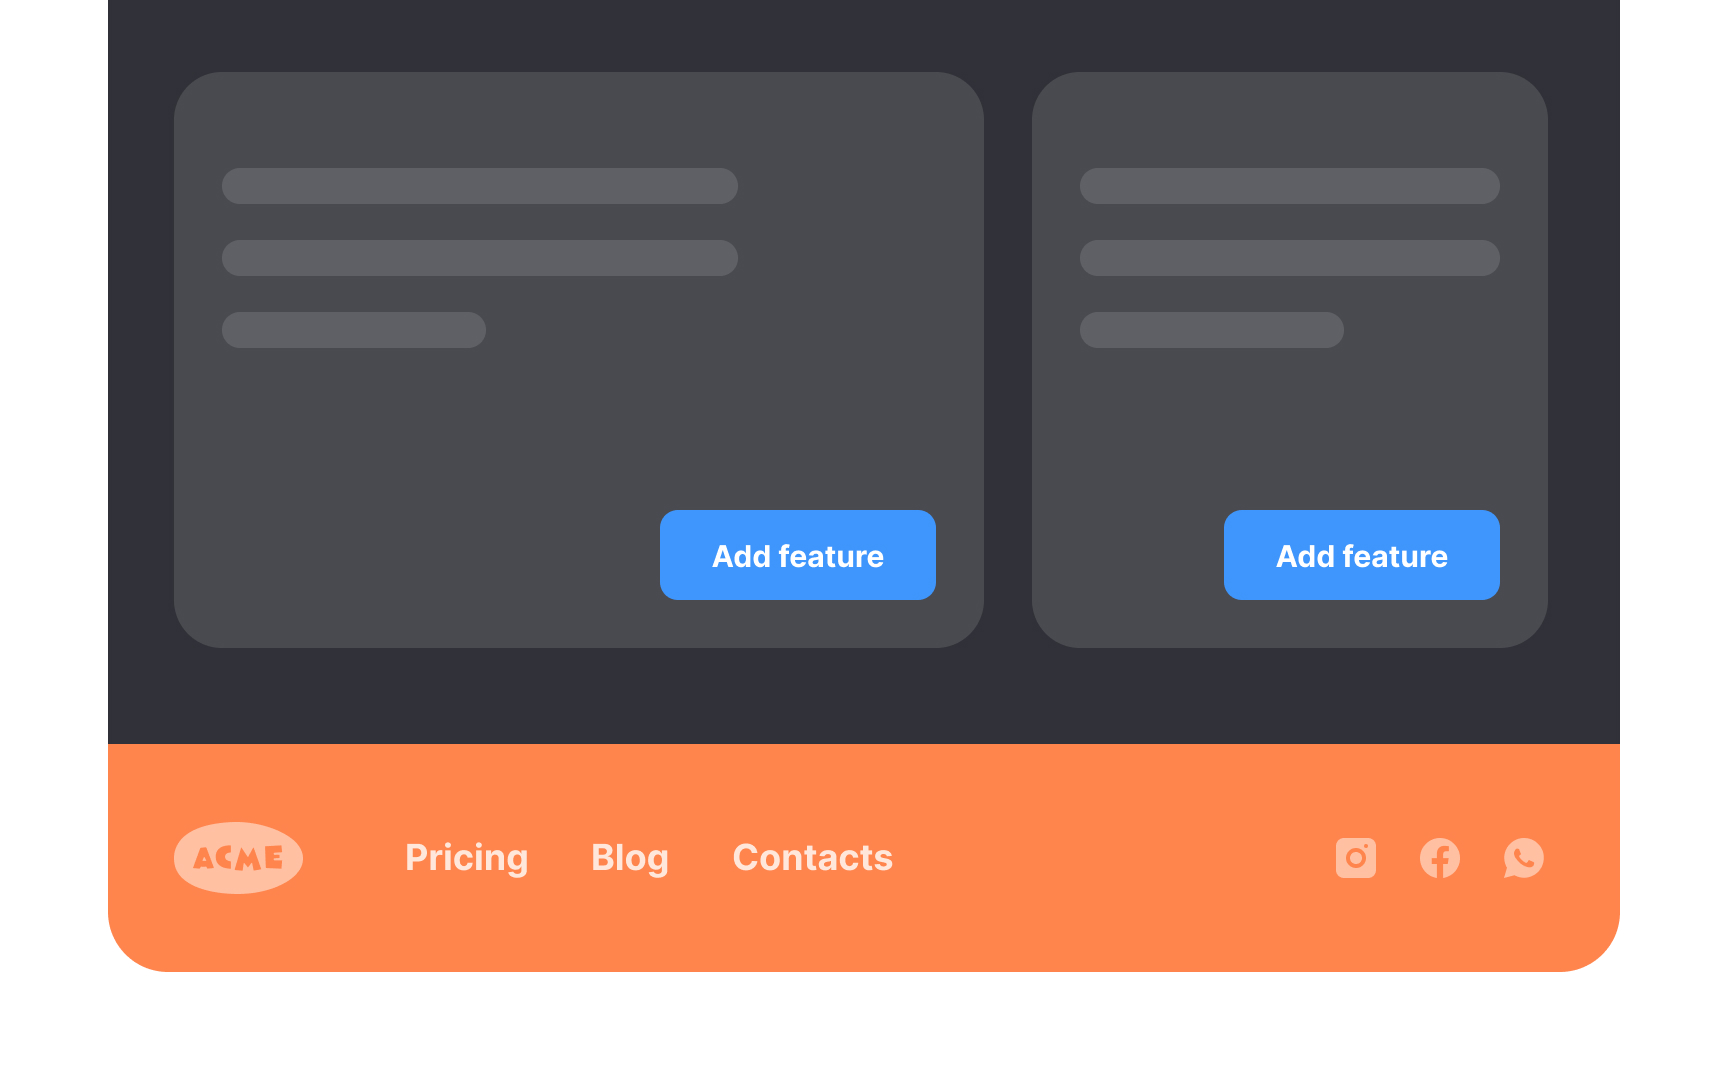Click Add feature on the right card
The width and height of the screenshot is (1728, 1080).
click(1361, 555)
